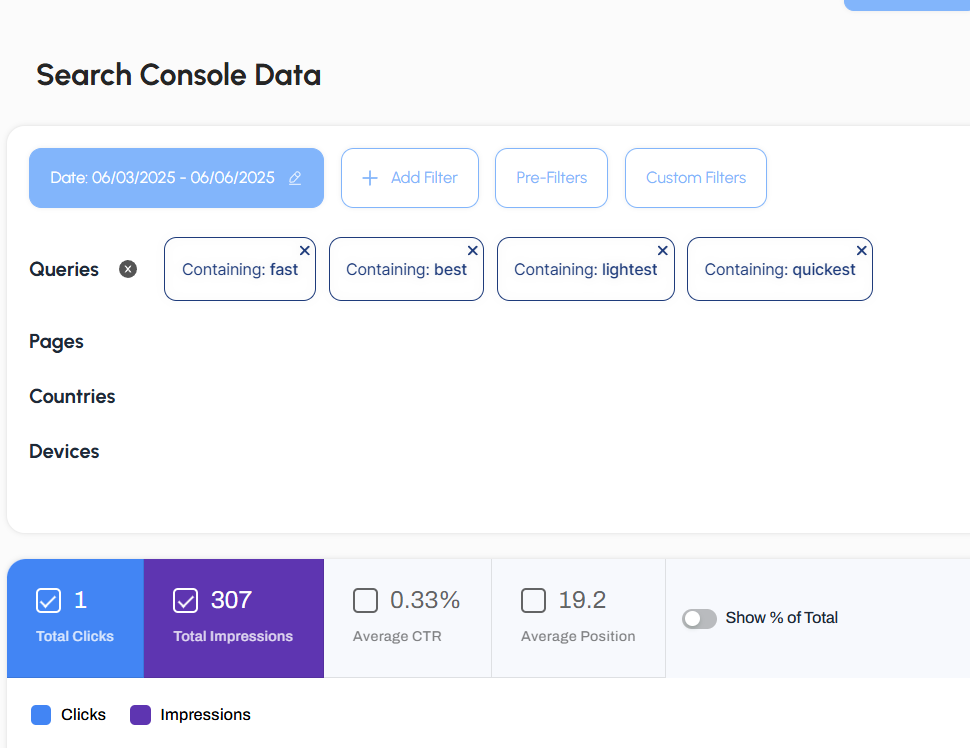Expand the Countries filter section

tap(72, 396)
